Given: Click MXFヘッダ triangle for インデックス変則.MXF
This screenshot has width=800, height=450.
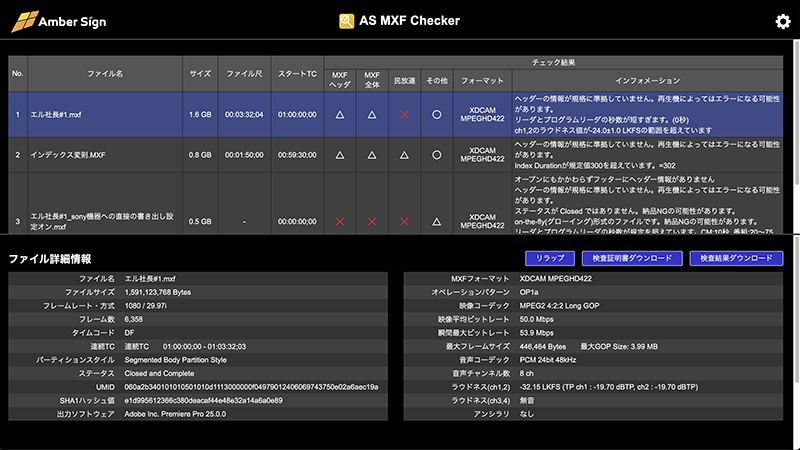Looking at the screenshot, I should [340, 155].
